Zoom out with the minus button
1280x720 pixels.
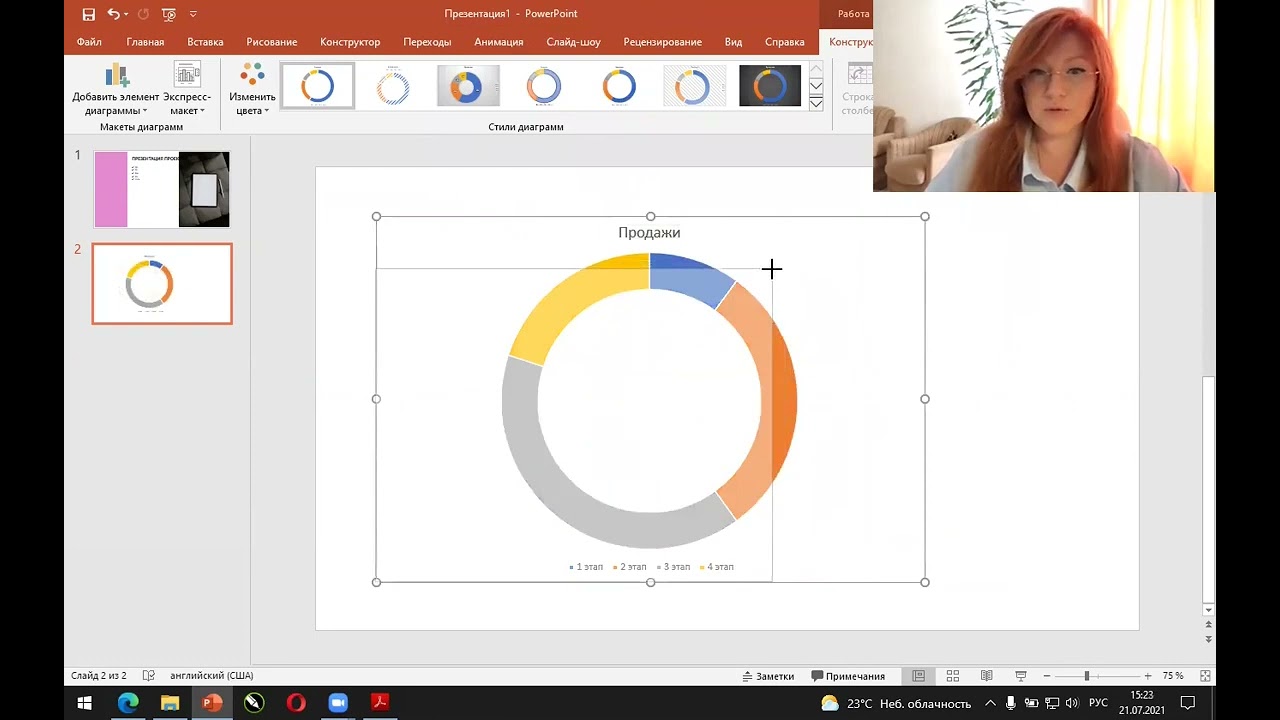(x=1047, y=676)
